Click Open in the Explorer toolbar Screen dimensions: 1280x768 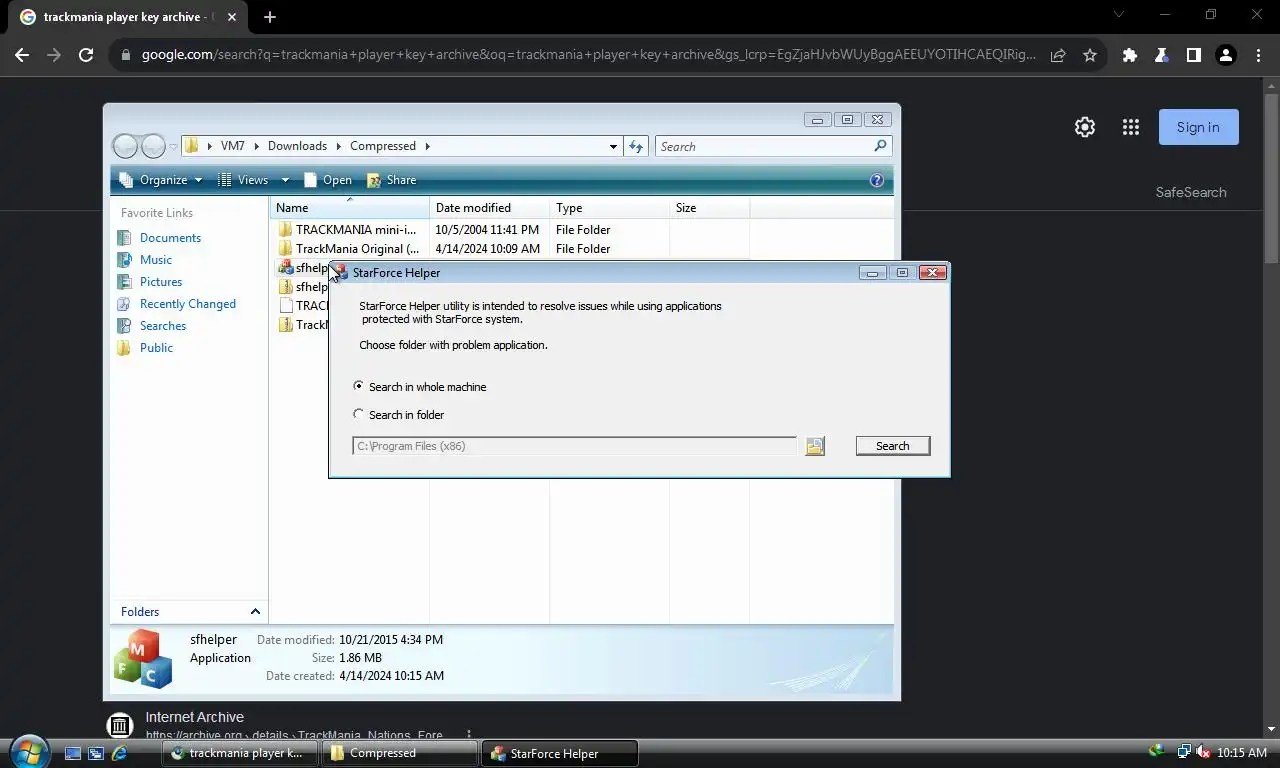(x=328, y=180)
